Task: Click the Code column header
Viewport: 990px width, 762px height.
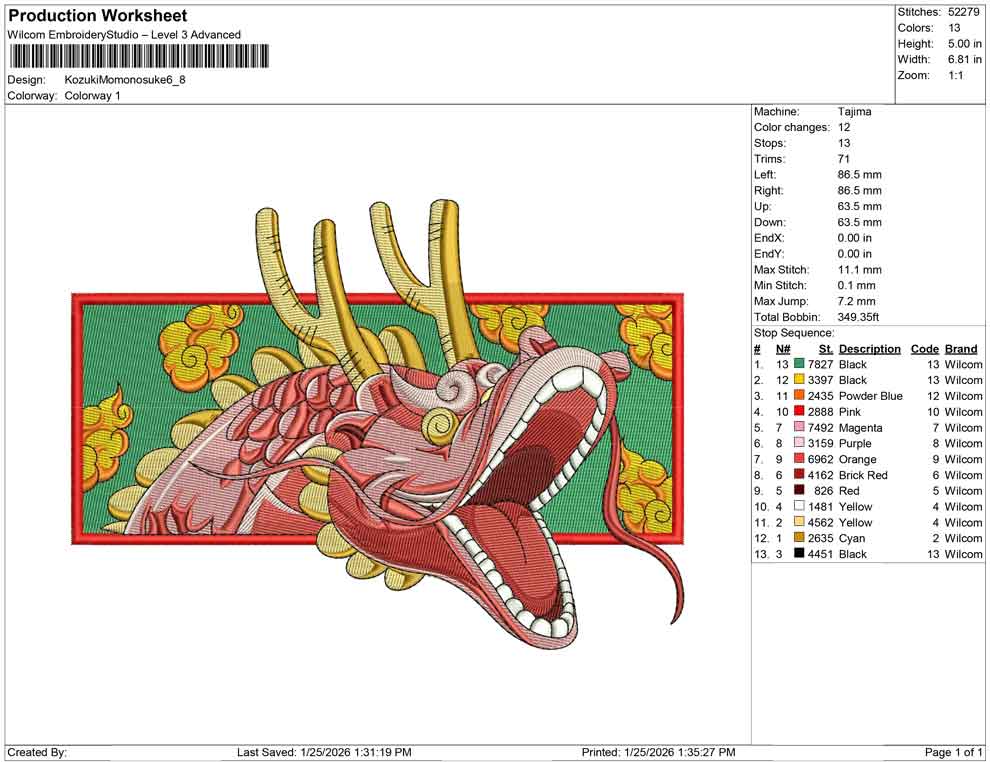Action: click(924, 348)
